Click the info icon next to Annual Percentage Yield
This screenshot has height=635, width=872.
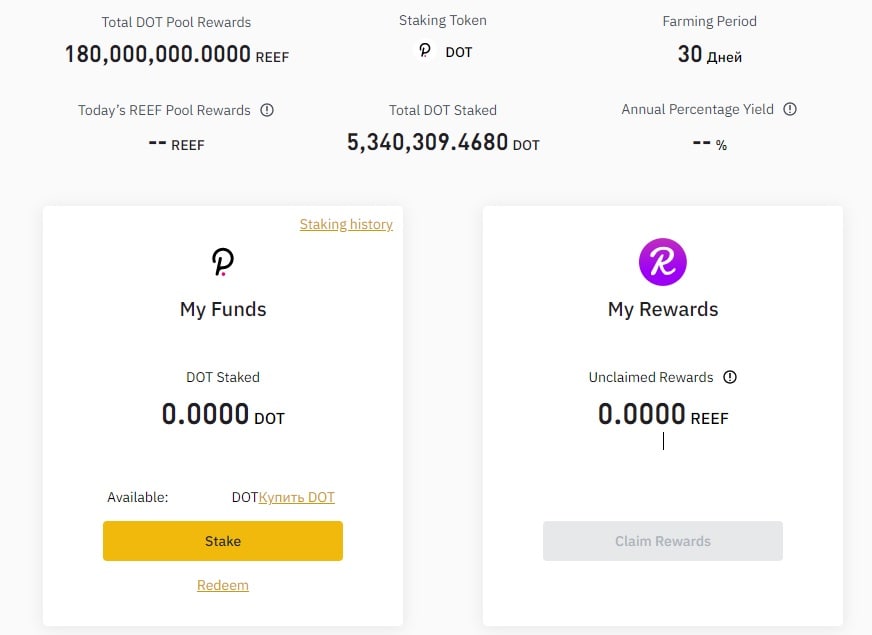tap(790, 109)
